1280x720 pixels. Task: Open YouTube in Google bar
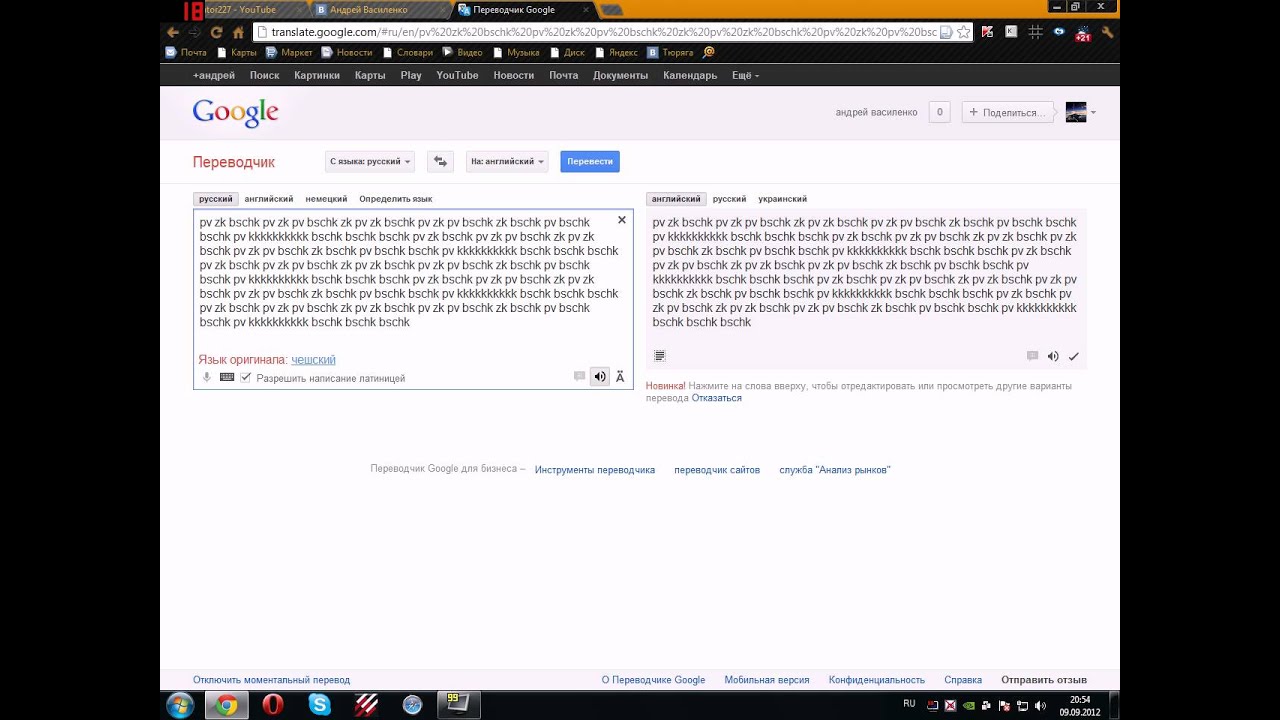tap(457, 75)
